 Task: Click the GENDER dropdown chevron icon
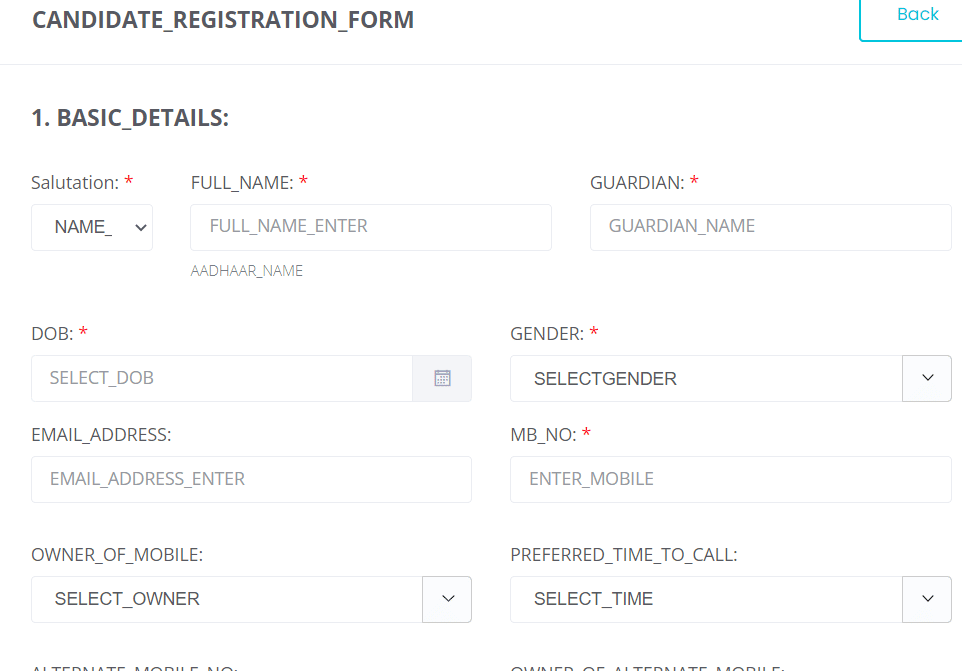point(927,378)
